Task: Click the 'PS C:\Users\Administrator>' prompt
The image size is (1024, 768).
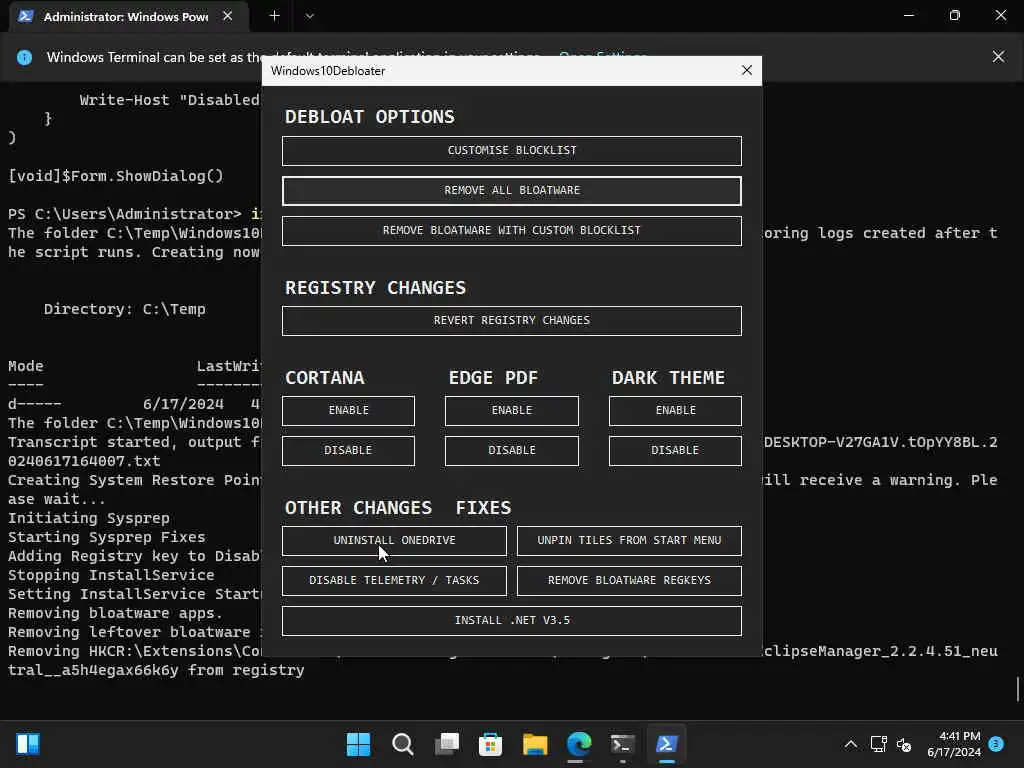Action: pyautogui.click(x=125, y=214)
